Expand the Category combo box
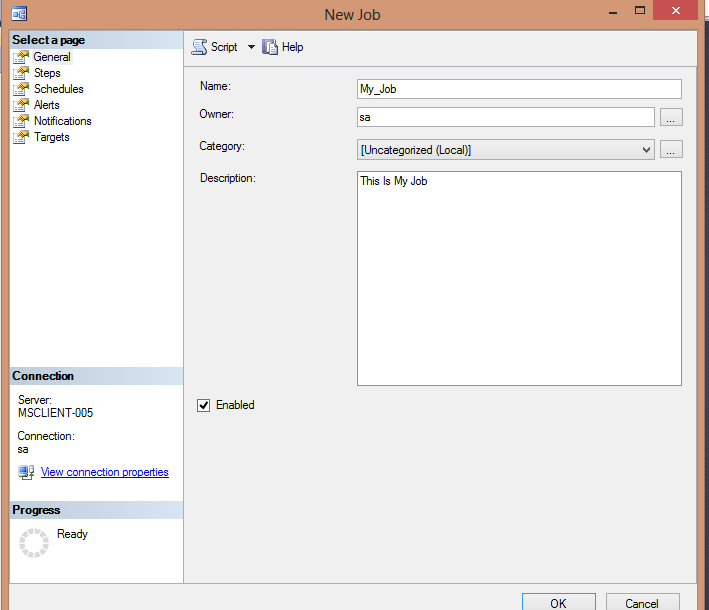Screen dimensions: 709x610 tap(646, 150)
